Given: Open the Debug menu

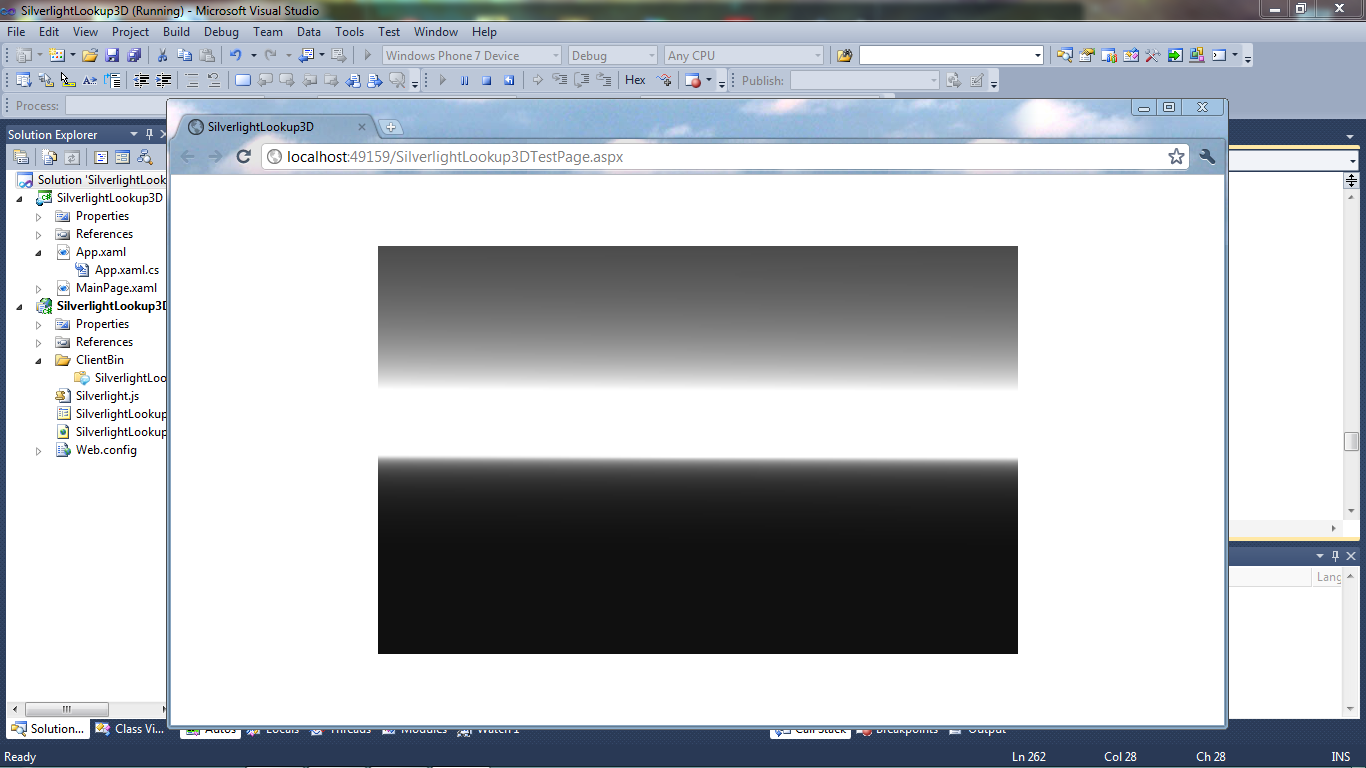Looking at the screenshot, I should [221, 31].
